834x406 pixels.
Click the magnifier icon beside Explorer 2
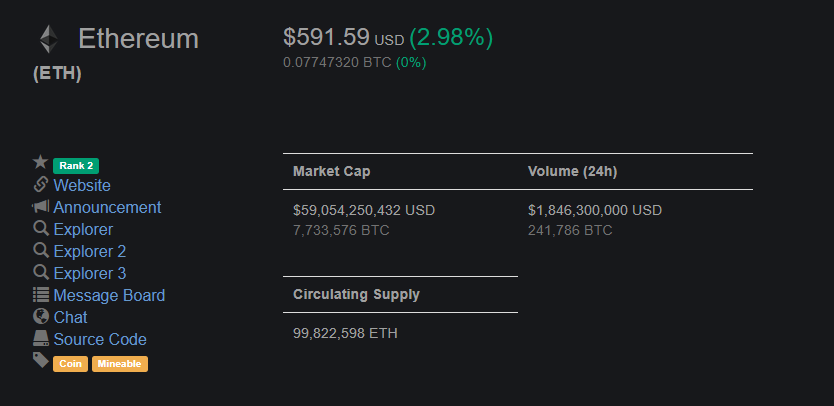point(41,250)
